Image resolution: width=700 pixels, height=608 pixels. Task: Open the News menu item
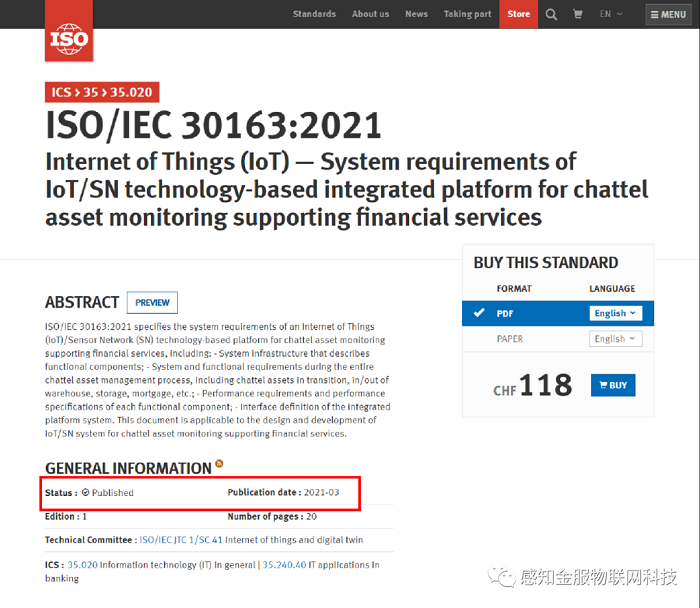[x=416, y=14]
